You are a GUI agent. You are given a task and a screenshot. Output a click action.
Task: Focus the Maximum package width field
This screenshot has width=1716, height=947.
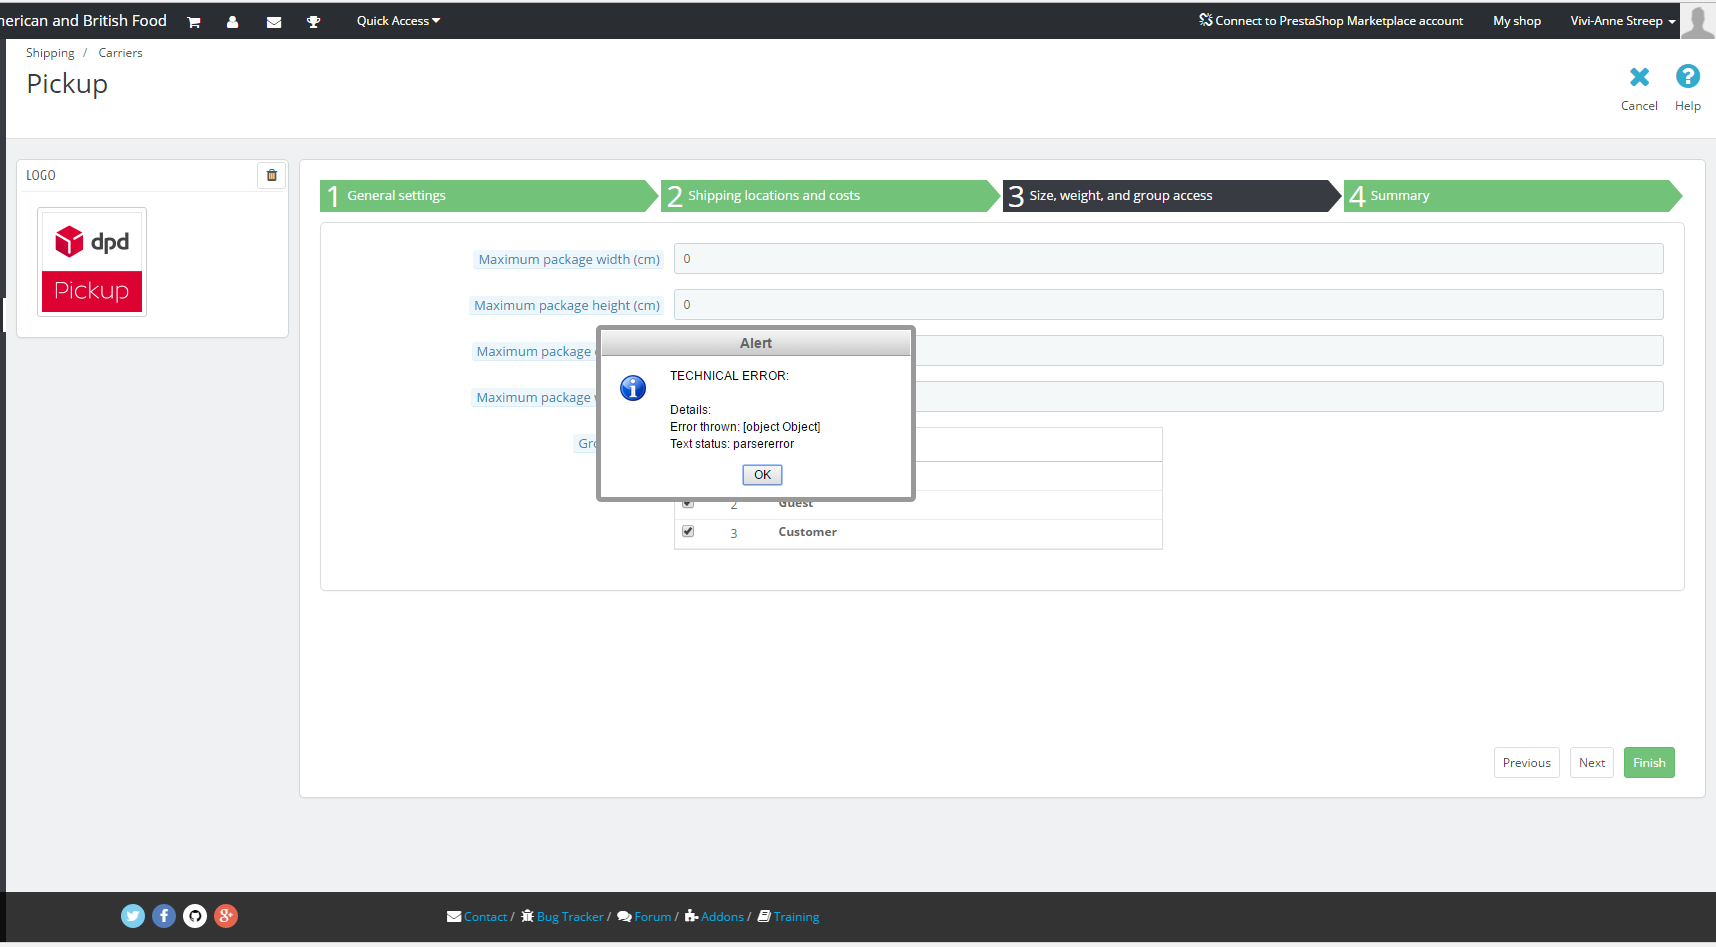pos(1168,259)
